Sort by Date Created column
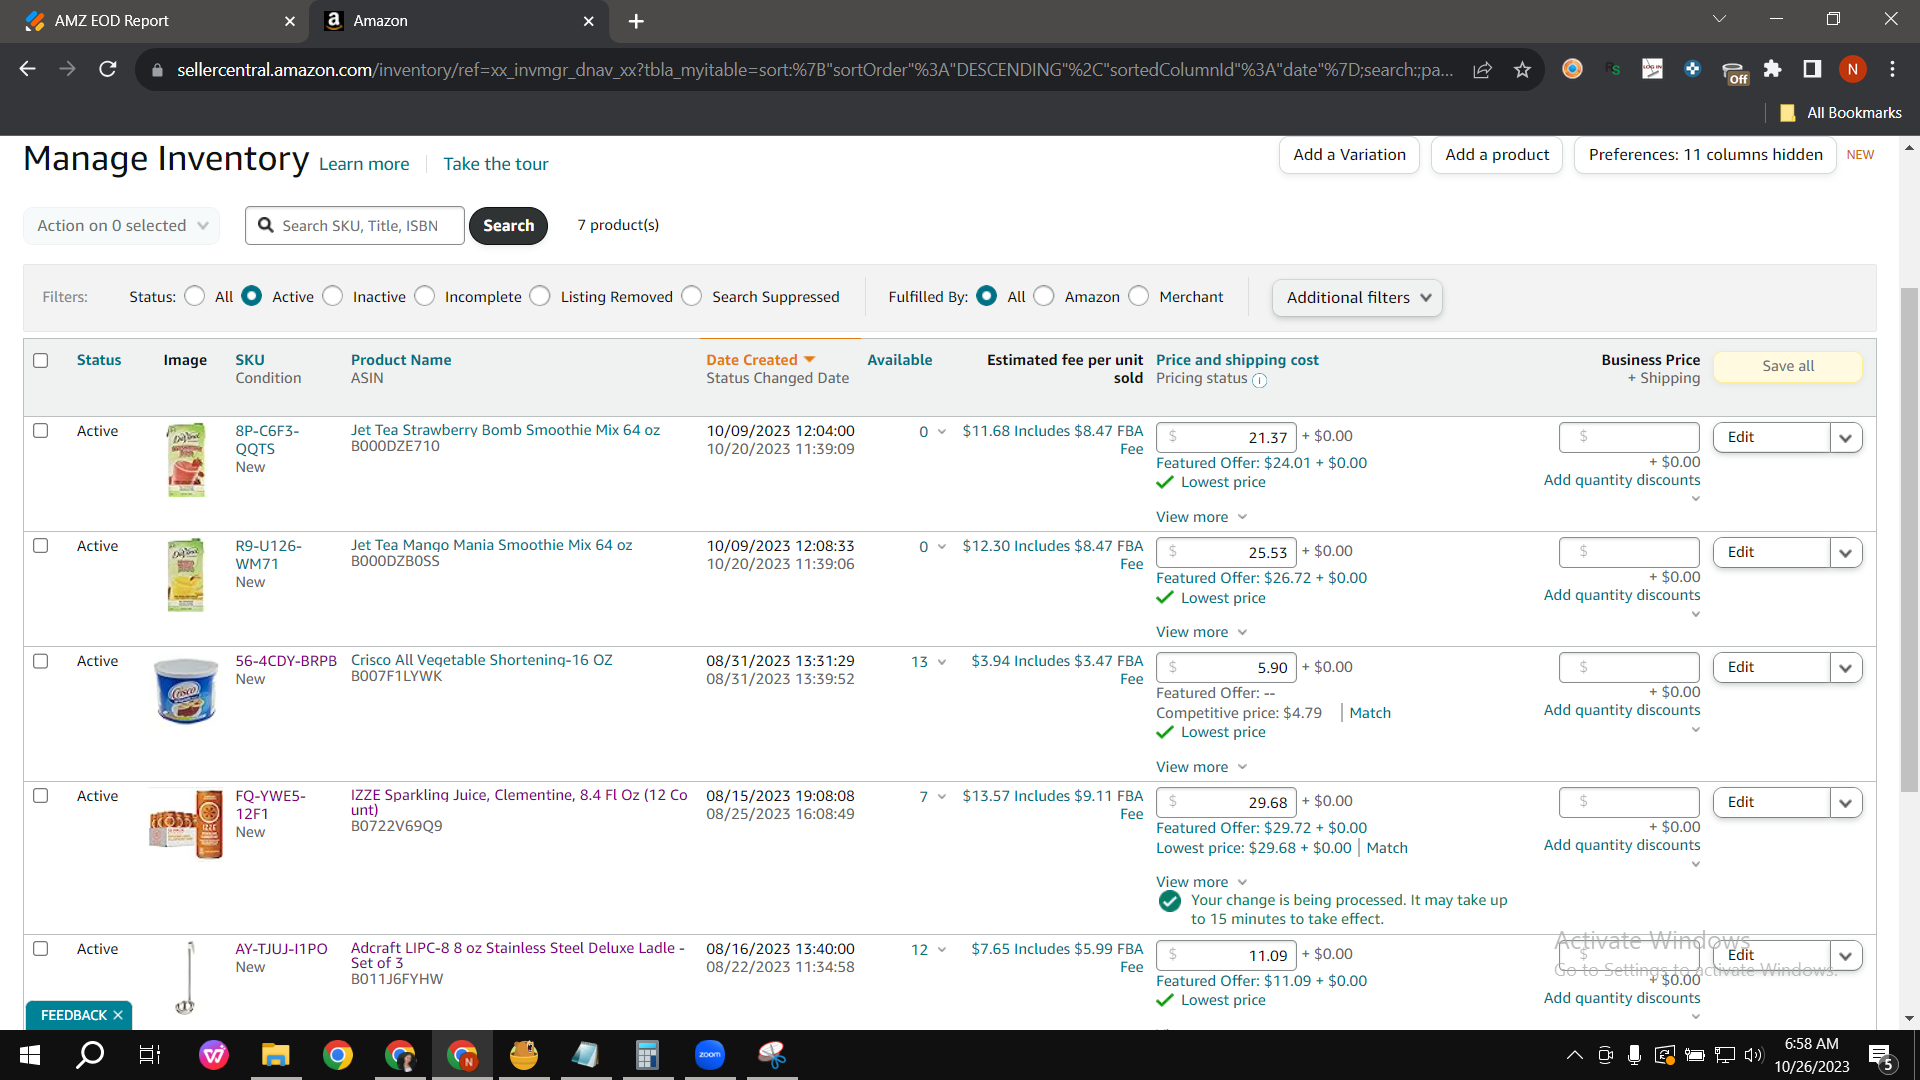This screenshot has width=1920, height=1080. (761, 360)
